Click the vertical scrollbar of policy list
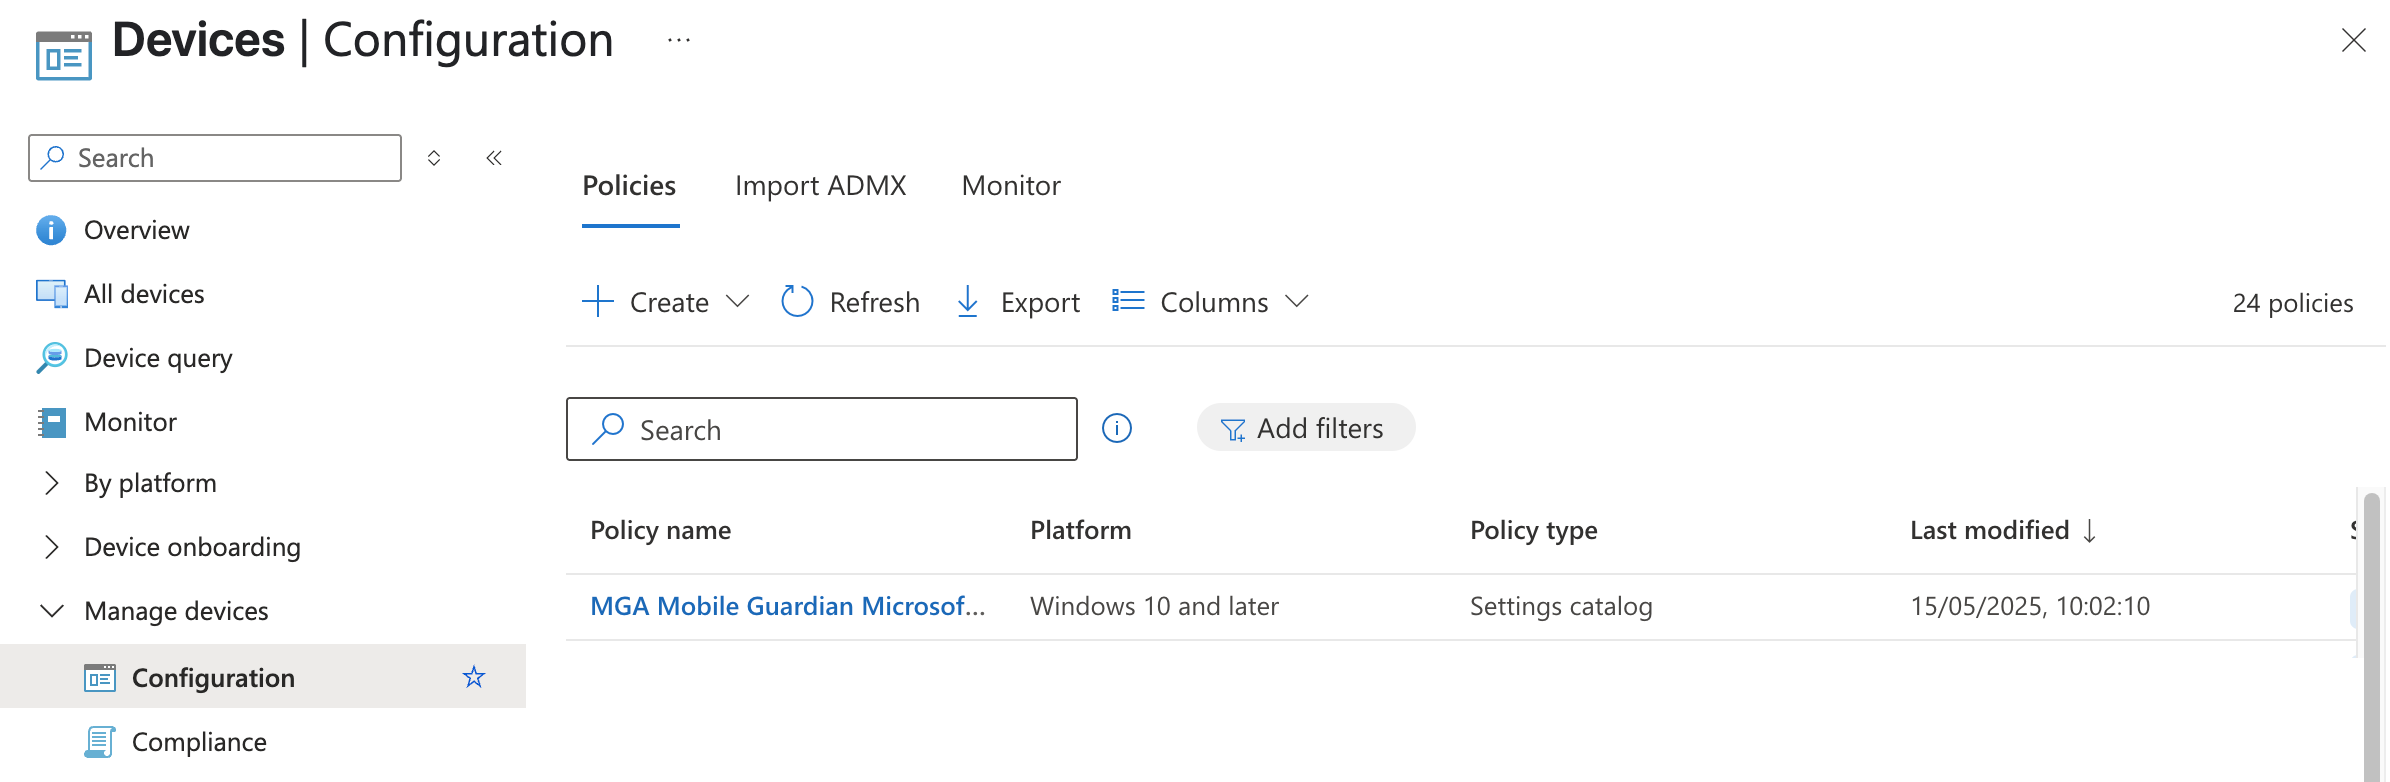The width and height of the screenshot is (2390, 782). pyautogui.click(x=2371, y=640)
